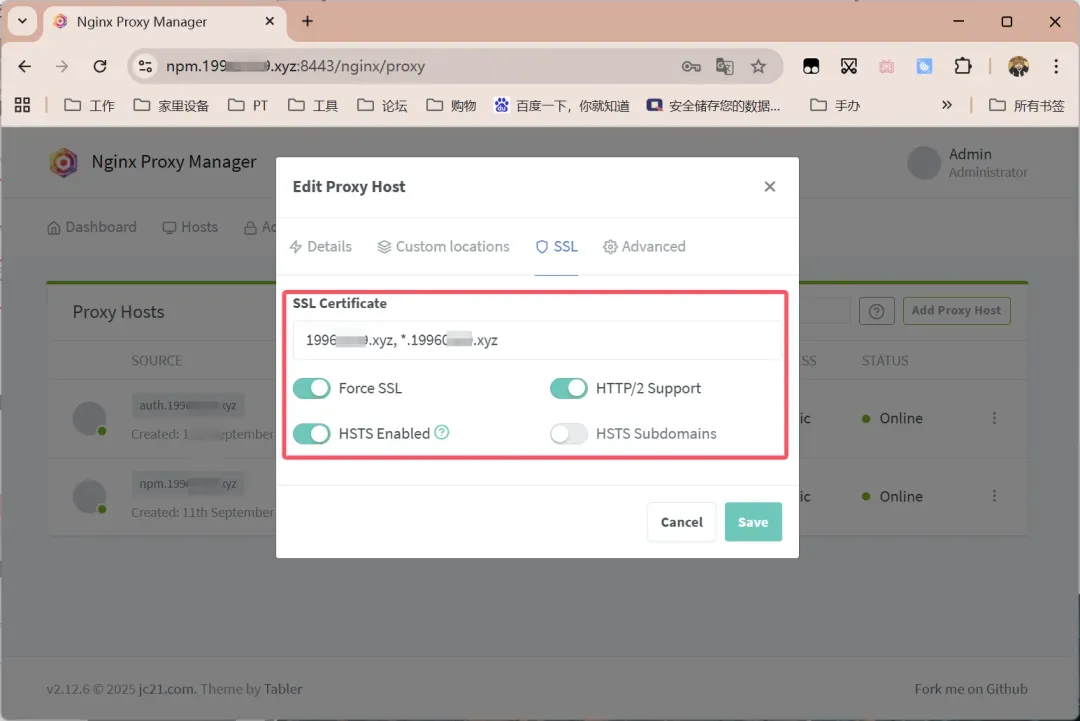Click the STATUS column header
Viewport: 1080px width, 721px height.
(x=884, y=361)
